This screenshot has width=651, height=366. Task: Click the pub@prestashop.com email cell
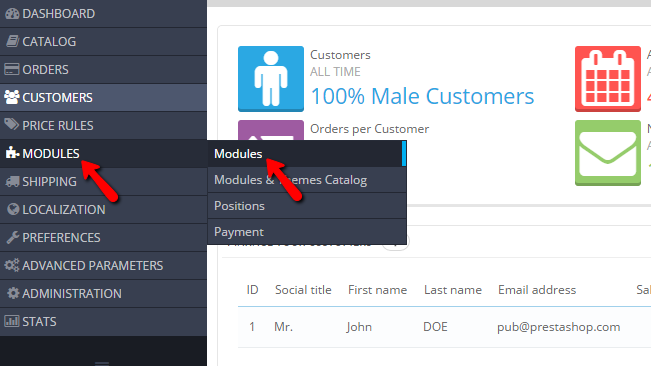558,327
